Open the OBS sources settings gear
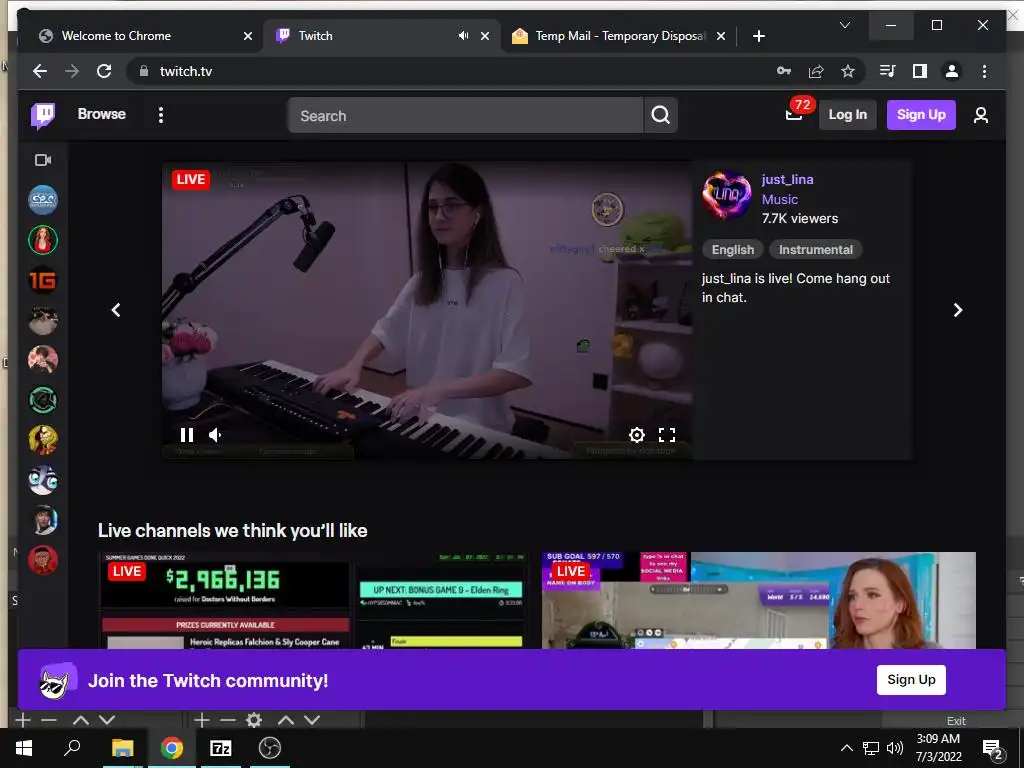 [x=253, y=720]
